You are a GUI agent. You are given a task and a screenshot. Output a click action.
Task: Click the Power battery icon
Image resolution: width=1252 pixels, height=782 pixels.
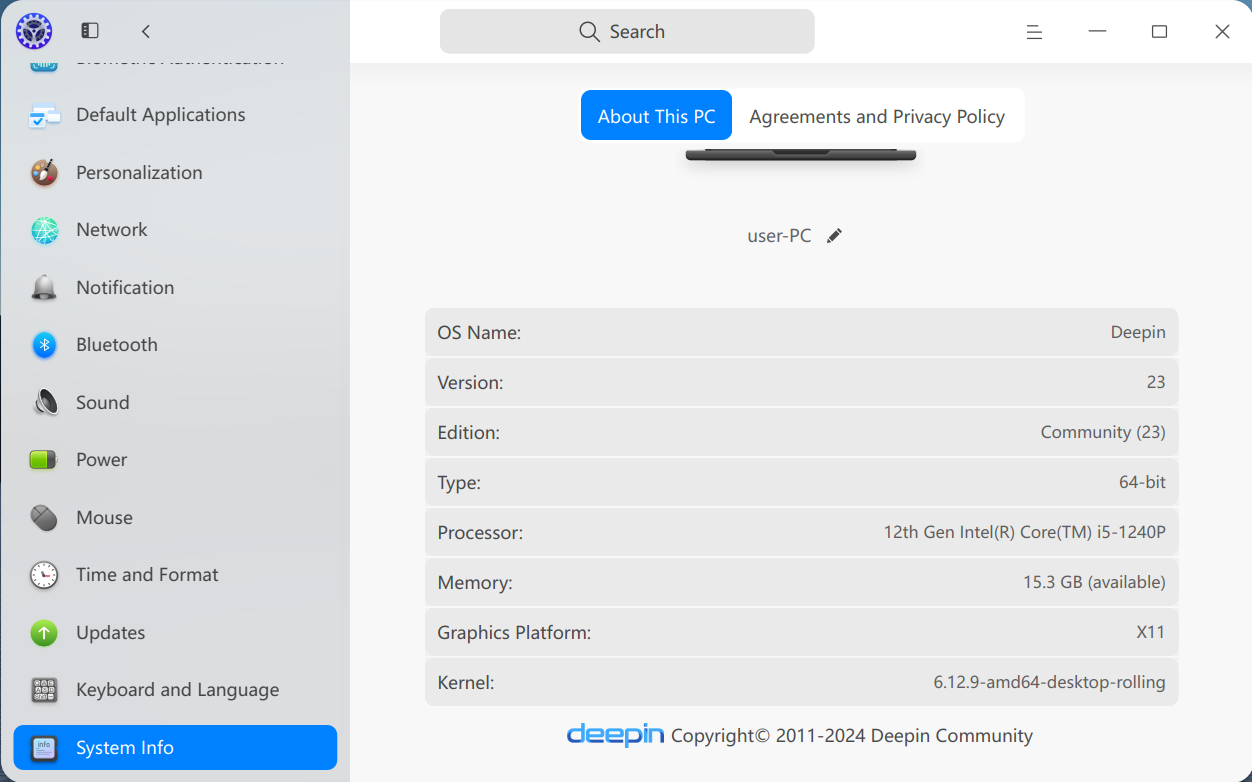tap(44, 460)
